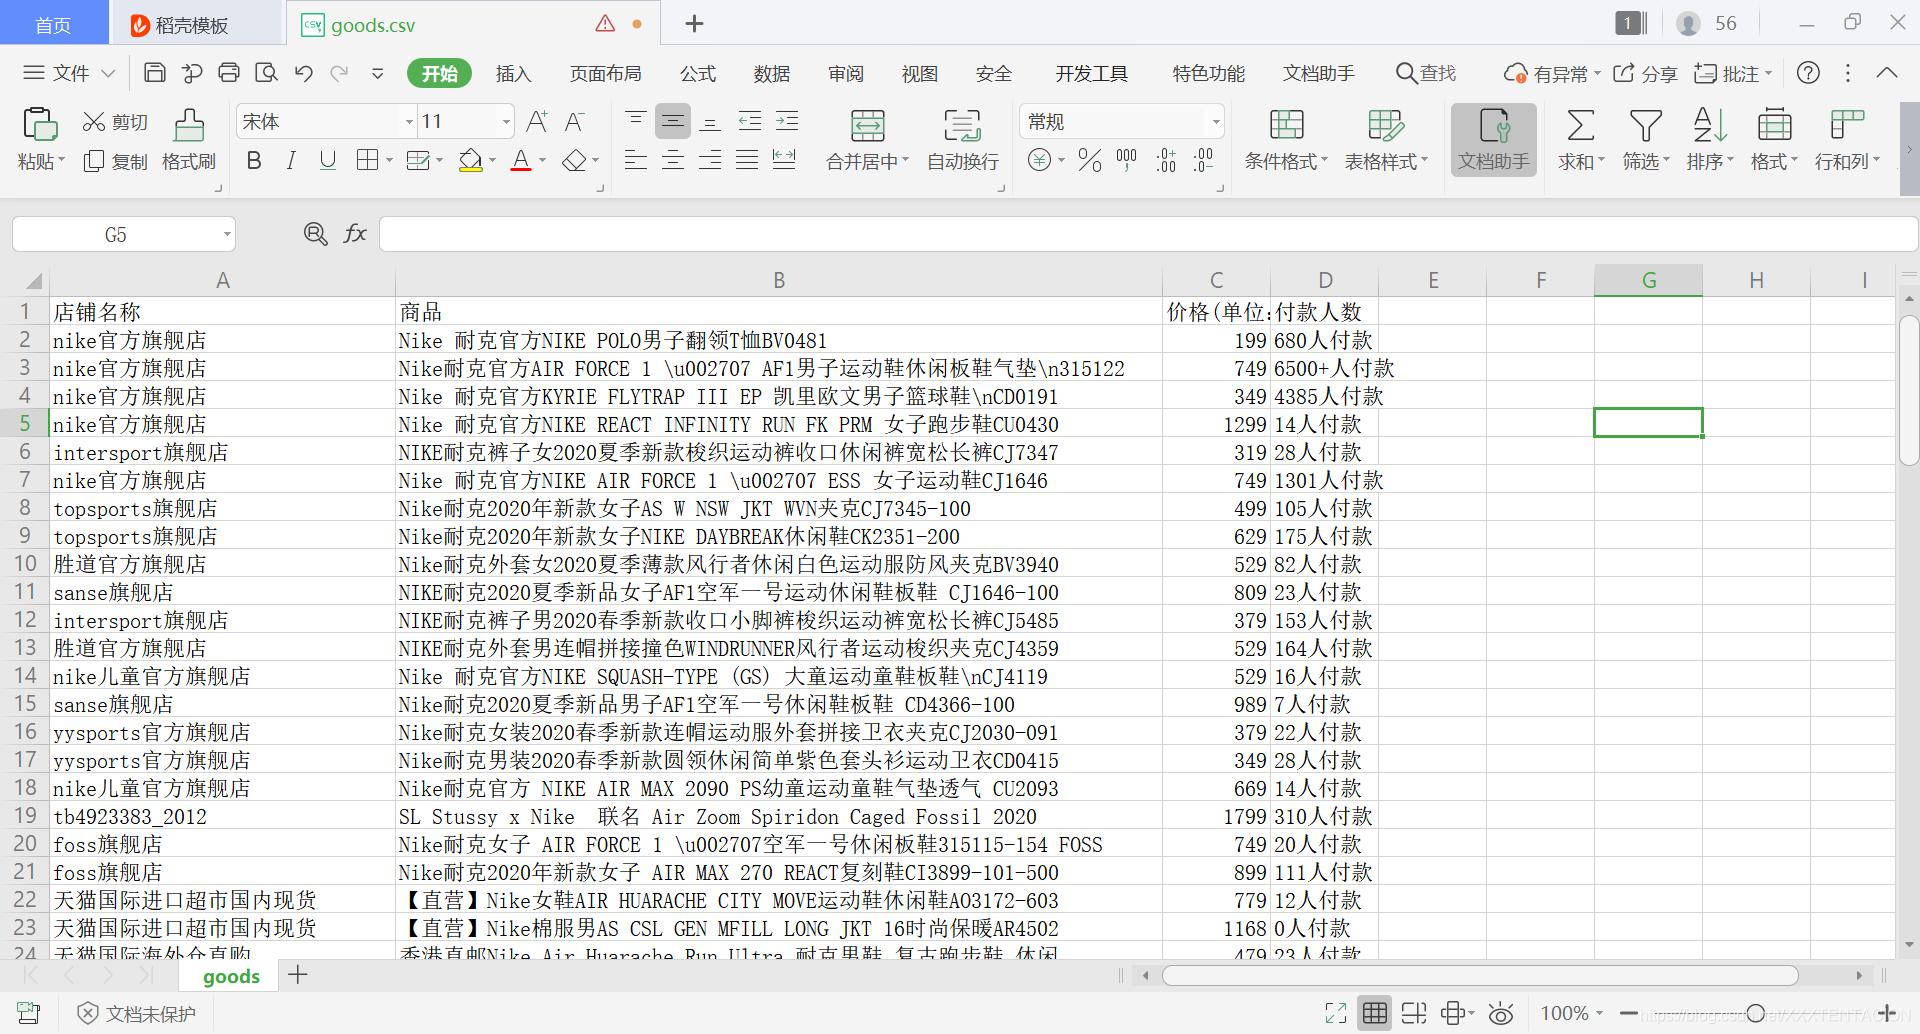Align text left
Viewport: 1920px width, 1034px height.
[x=635, y=160]
